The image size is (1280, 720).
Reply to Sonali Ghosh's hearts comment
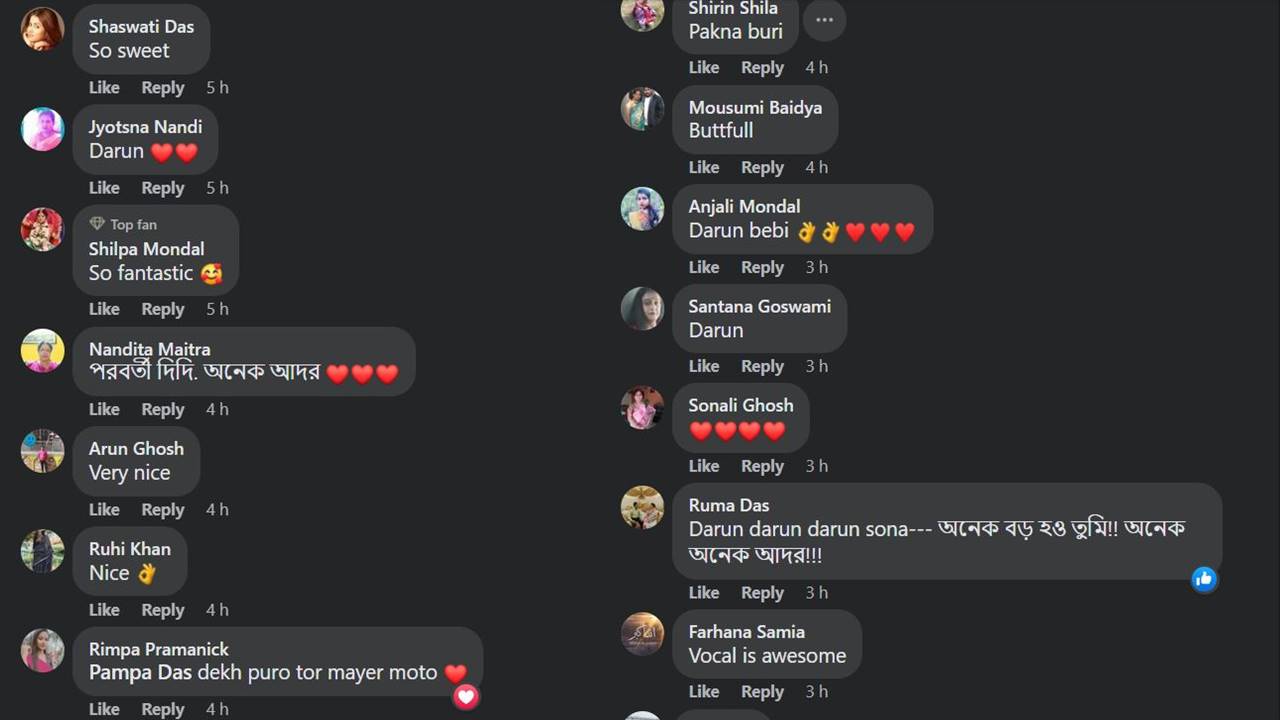(x=762, y=466)
